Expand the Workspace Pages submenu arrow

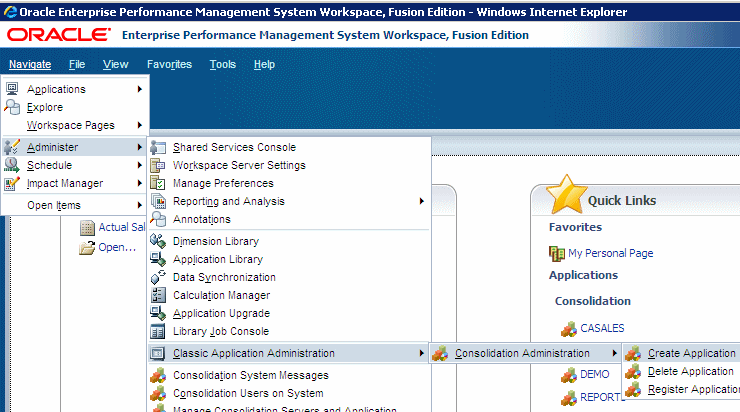[x=140, y=125]
